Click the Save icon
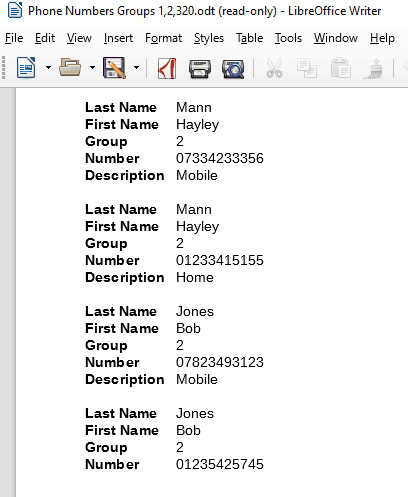The width and height of the screenshot is (408, 497). coord(114,68)
